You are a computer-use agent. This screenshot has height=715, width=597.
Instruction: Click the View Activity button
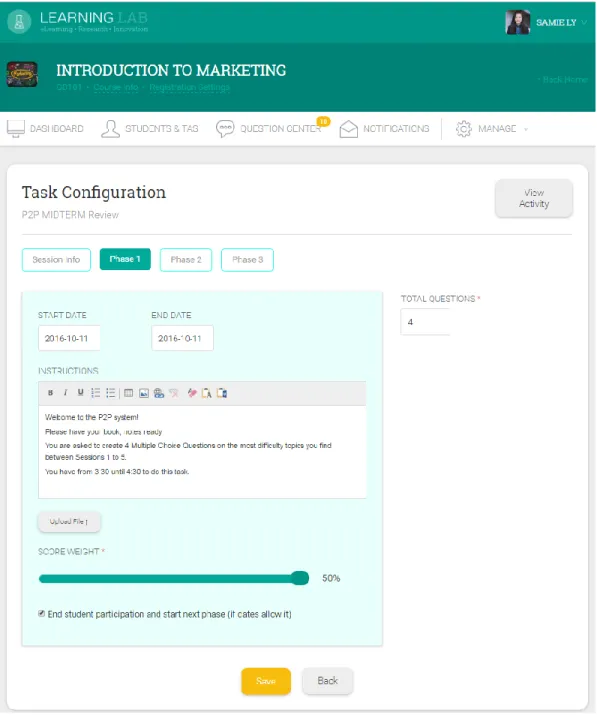(x=534, y=198)
